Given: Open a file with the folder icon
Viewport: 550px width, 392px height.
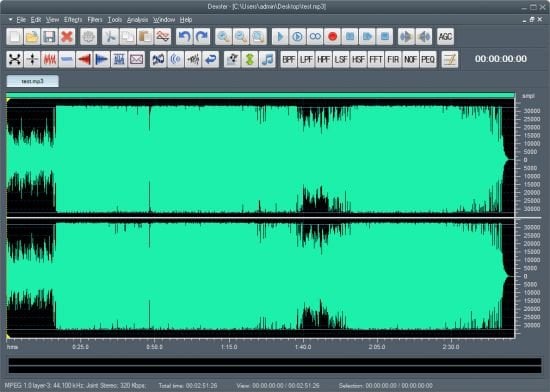Looking at the screenshot, I should (x=32, y=36).
